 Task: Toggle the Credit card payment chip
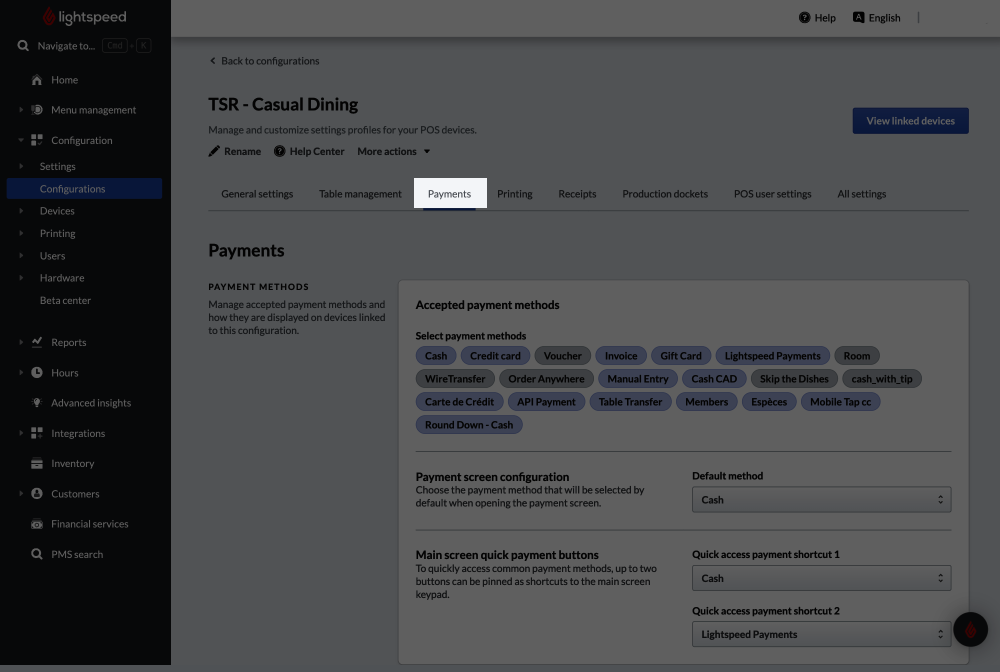[496, 356]
